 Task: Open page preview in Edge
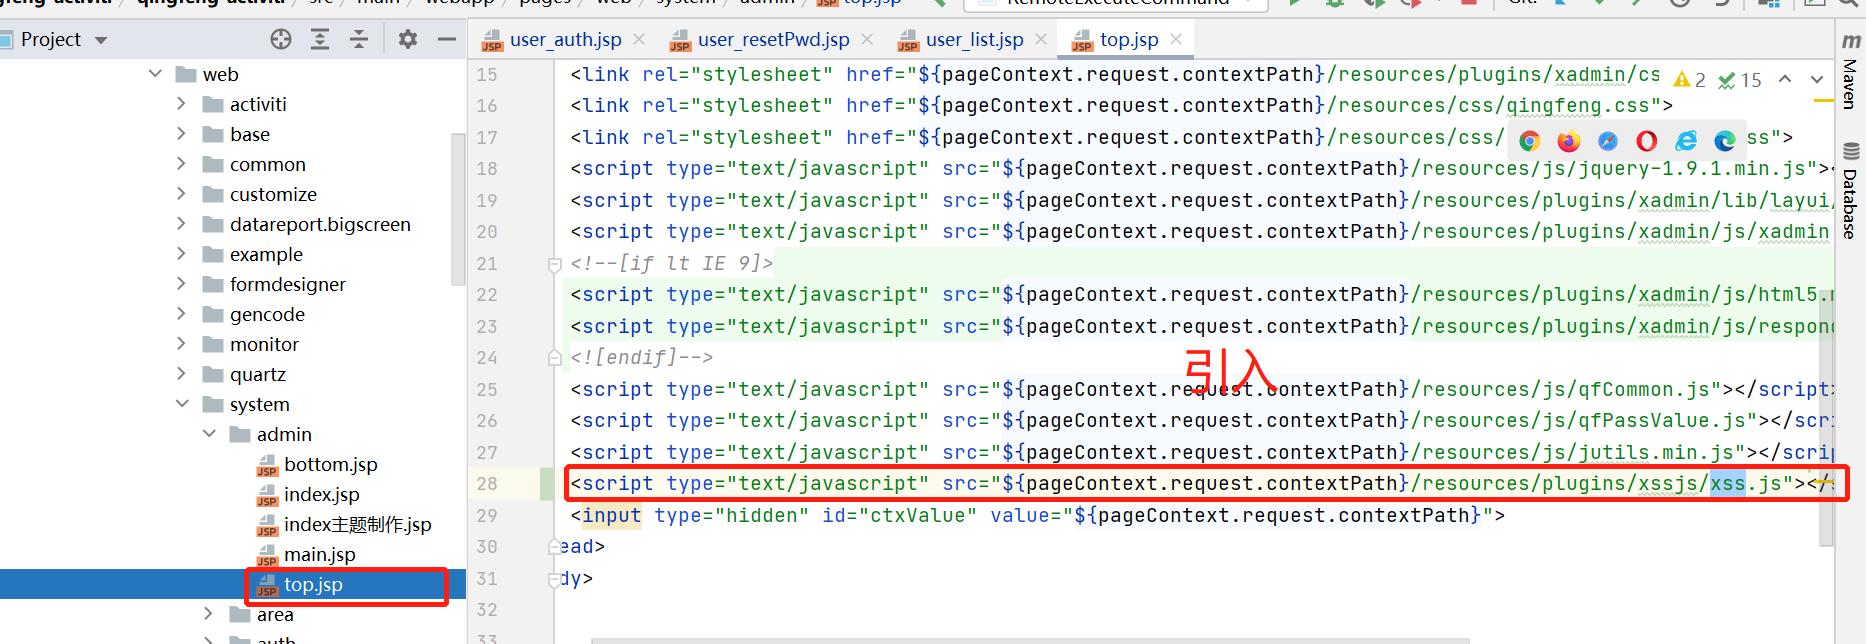(x=1725, y=141)
